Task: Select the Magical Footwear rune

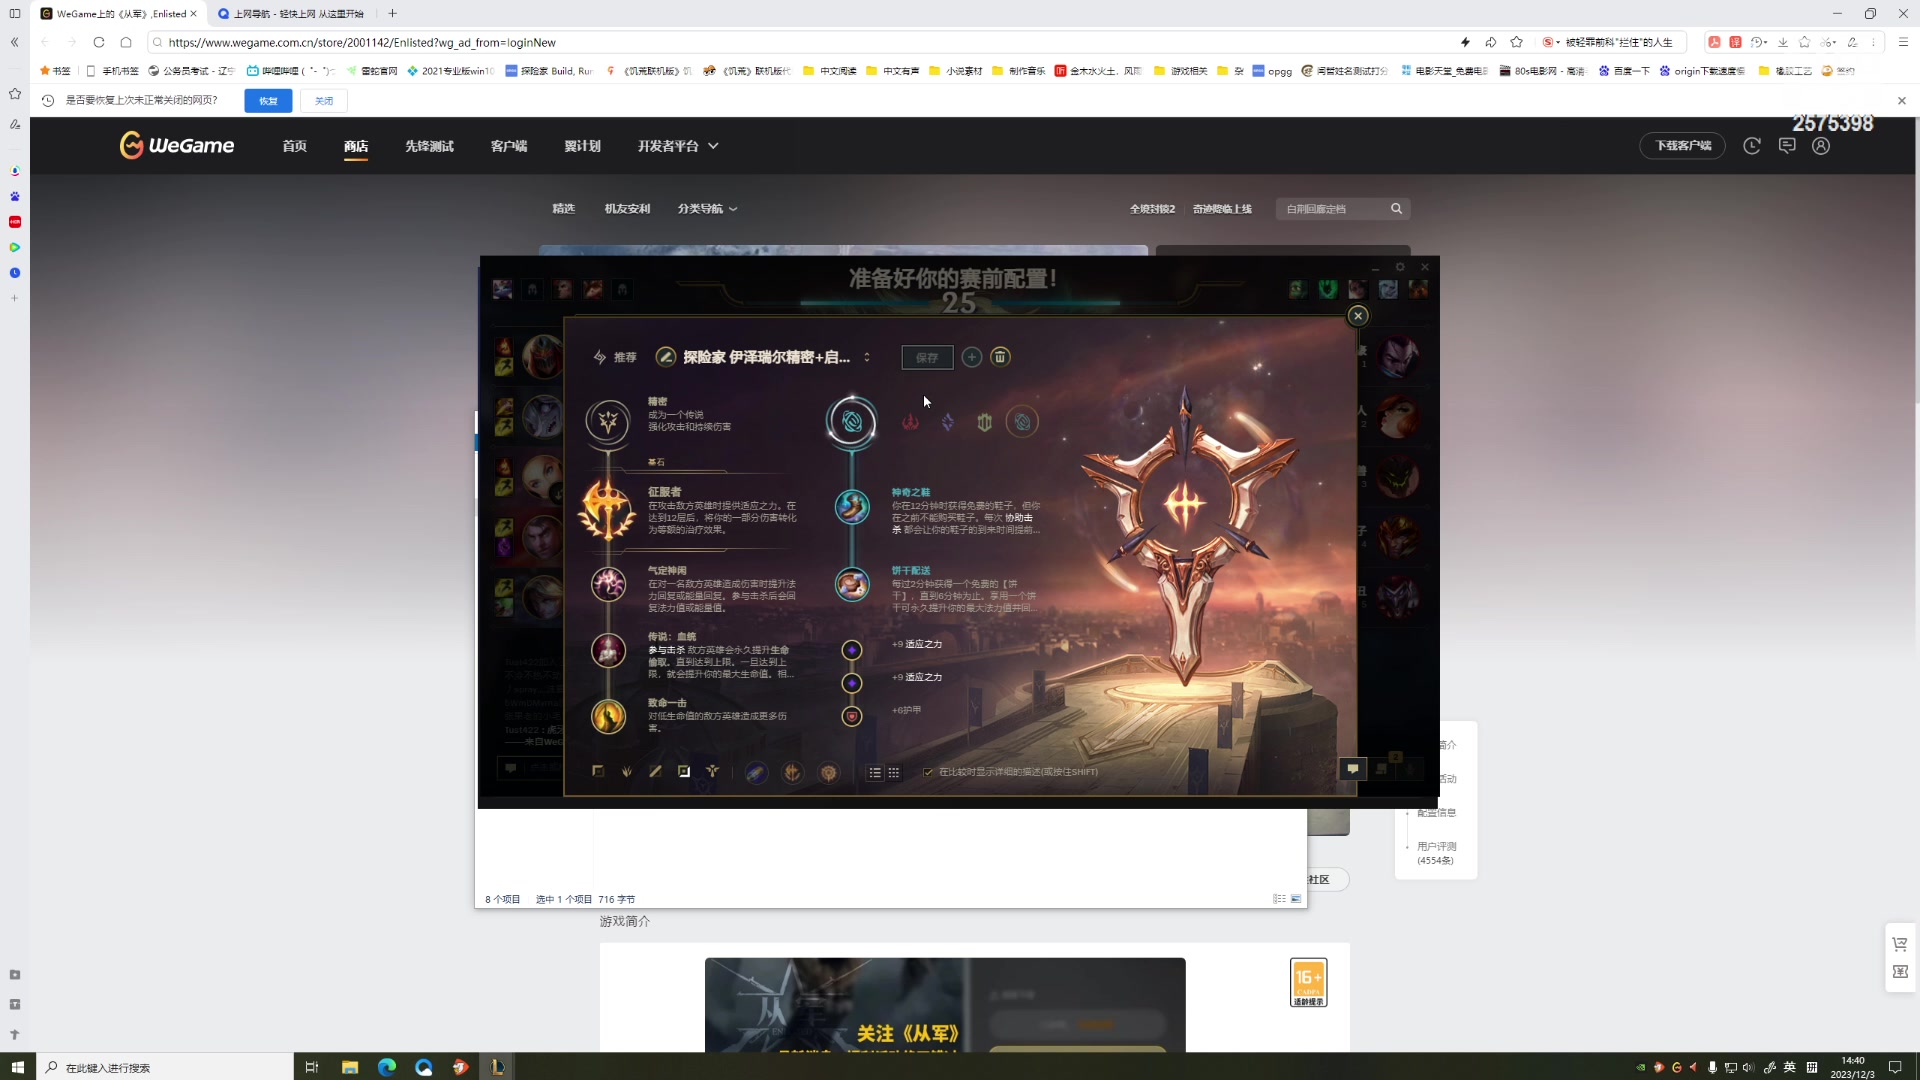Action: tap(852, 507)
